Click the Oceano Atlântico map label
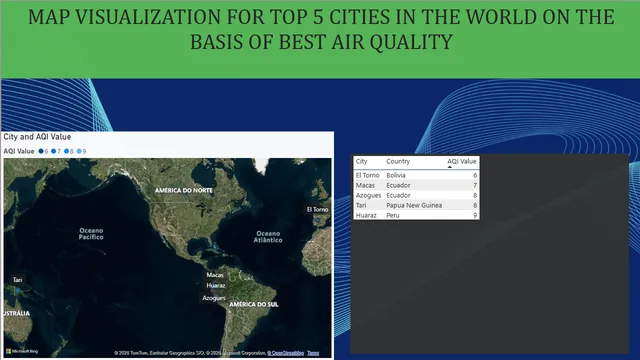The height and width of the screenshot is (360, 640). [268, 237]
